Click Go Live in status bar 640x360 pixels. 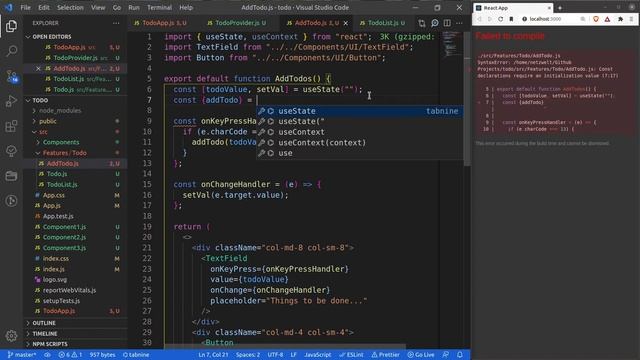(421, 355)
